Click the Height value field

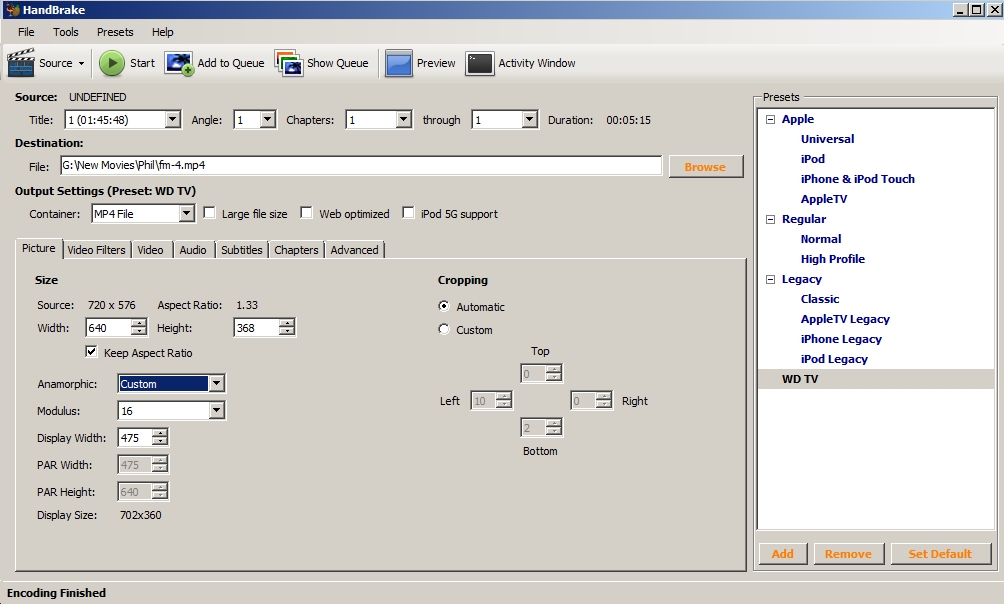coord(256,328)
